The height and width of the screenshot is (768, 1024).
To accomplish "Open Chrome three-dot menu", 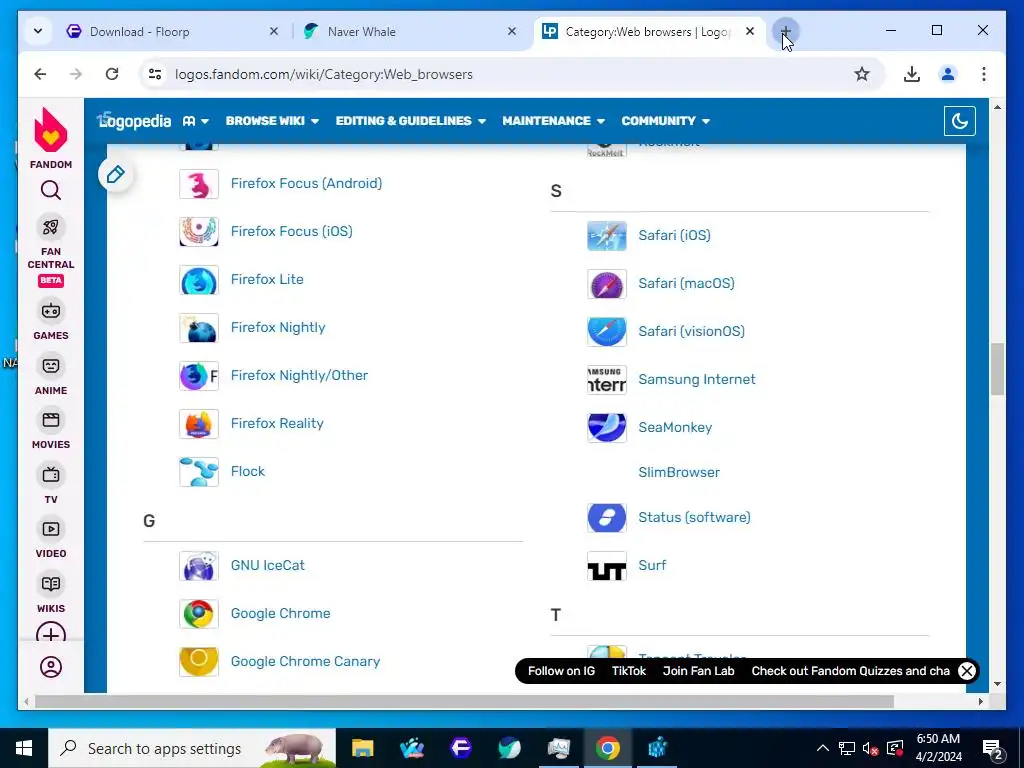I will (x=984, y=74).
